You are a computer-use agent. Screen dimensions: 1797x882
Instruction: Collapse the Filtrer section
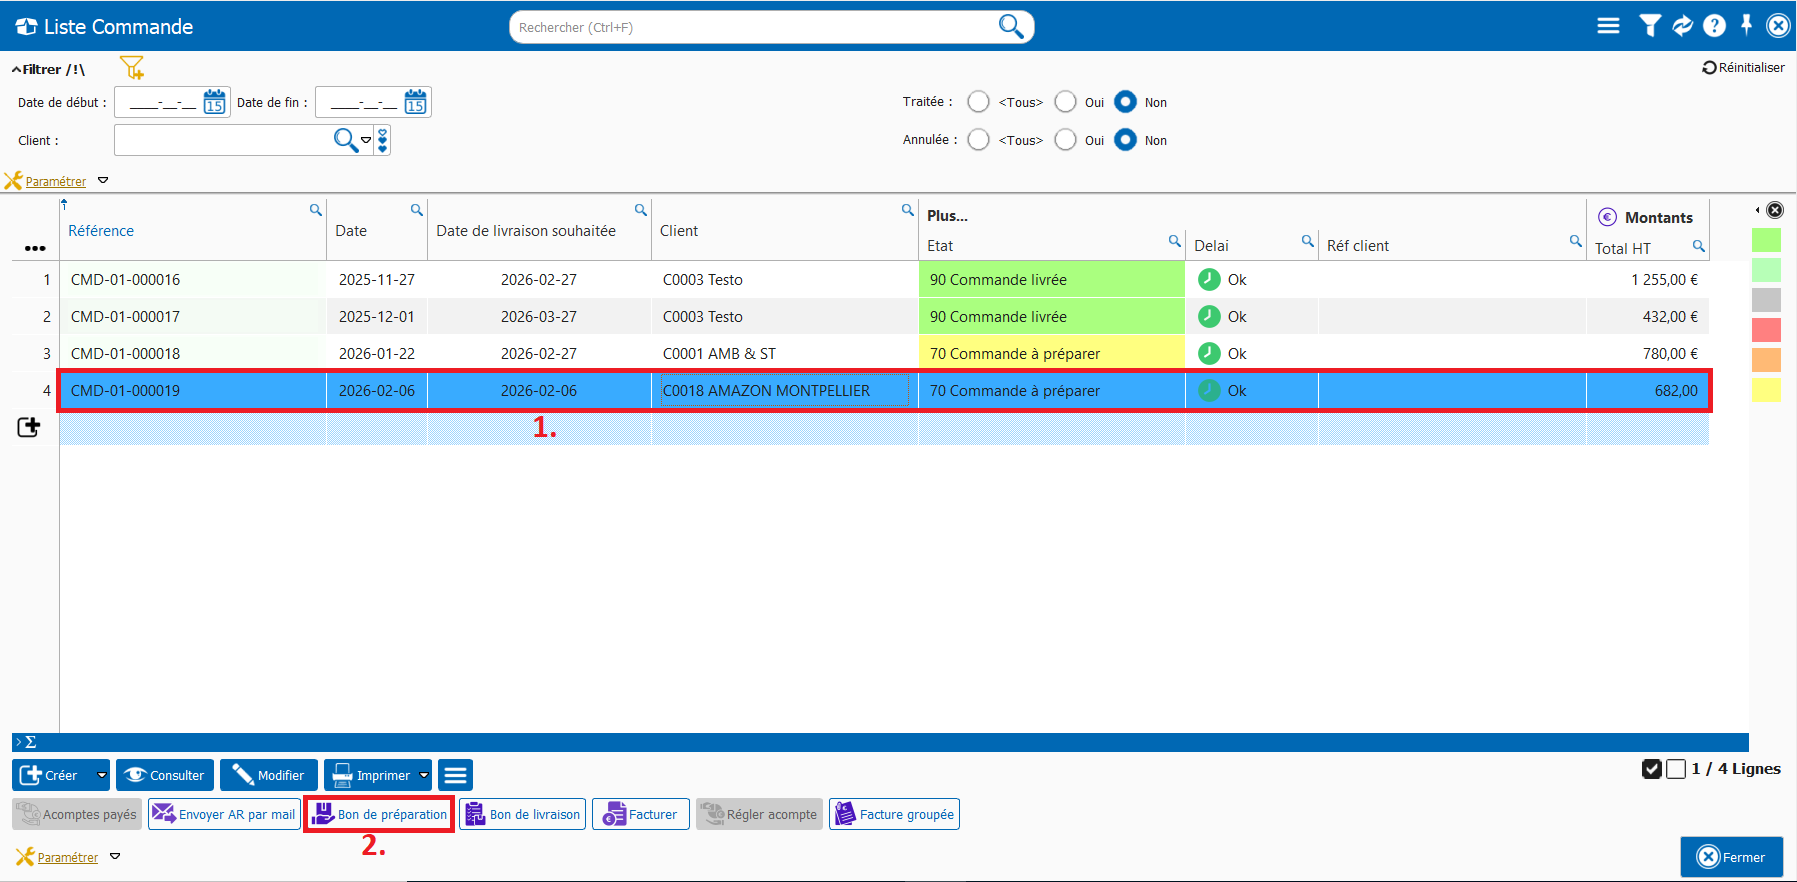tap(17, 70)
